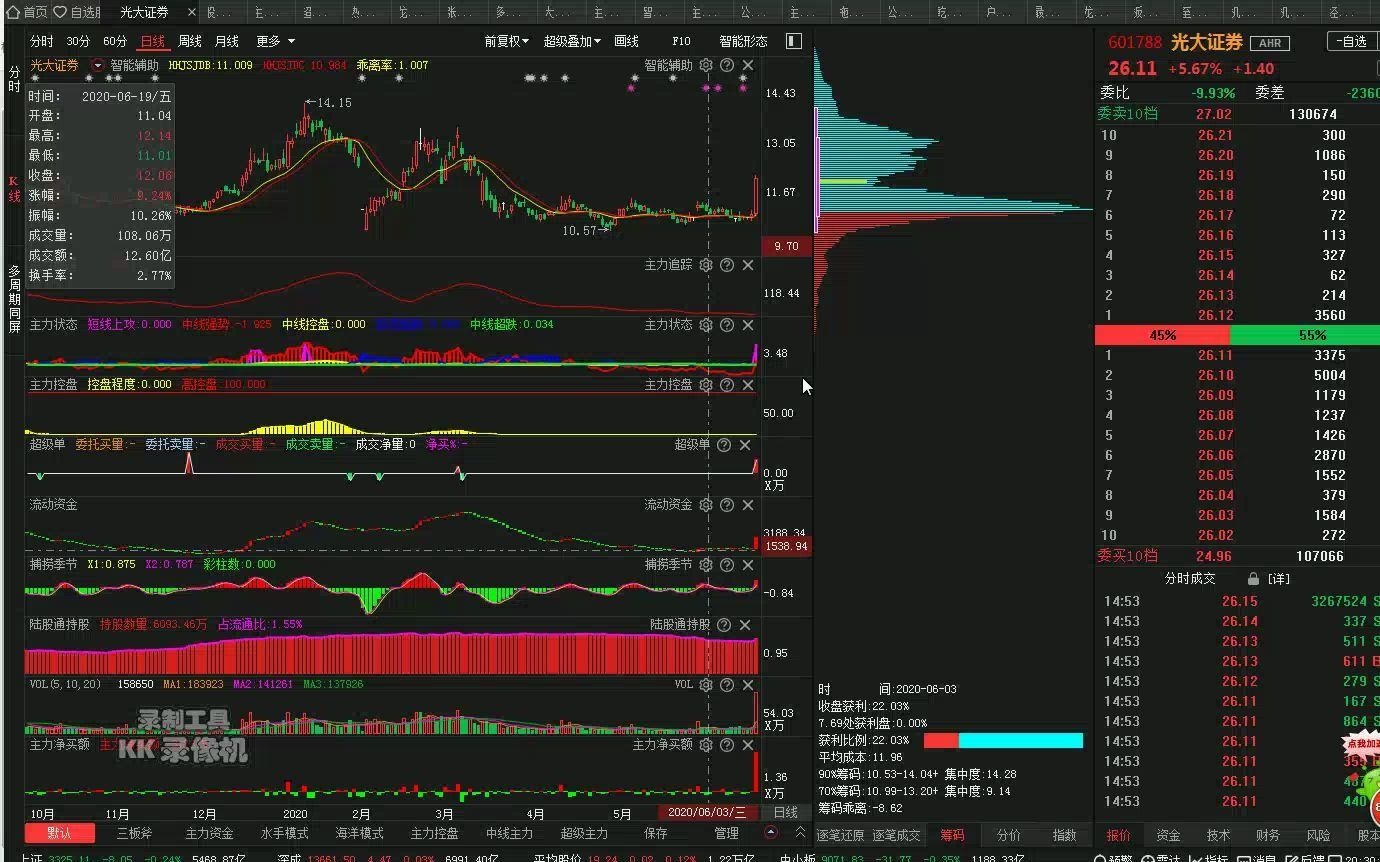Switch to 分价 tab
The height and width of the screenshot is (862, 1380).
pyautogui.click(x=1009, y=835)
